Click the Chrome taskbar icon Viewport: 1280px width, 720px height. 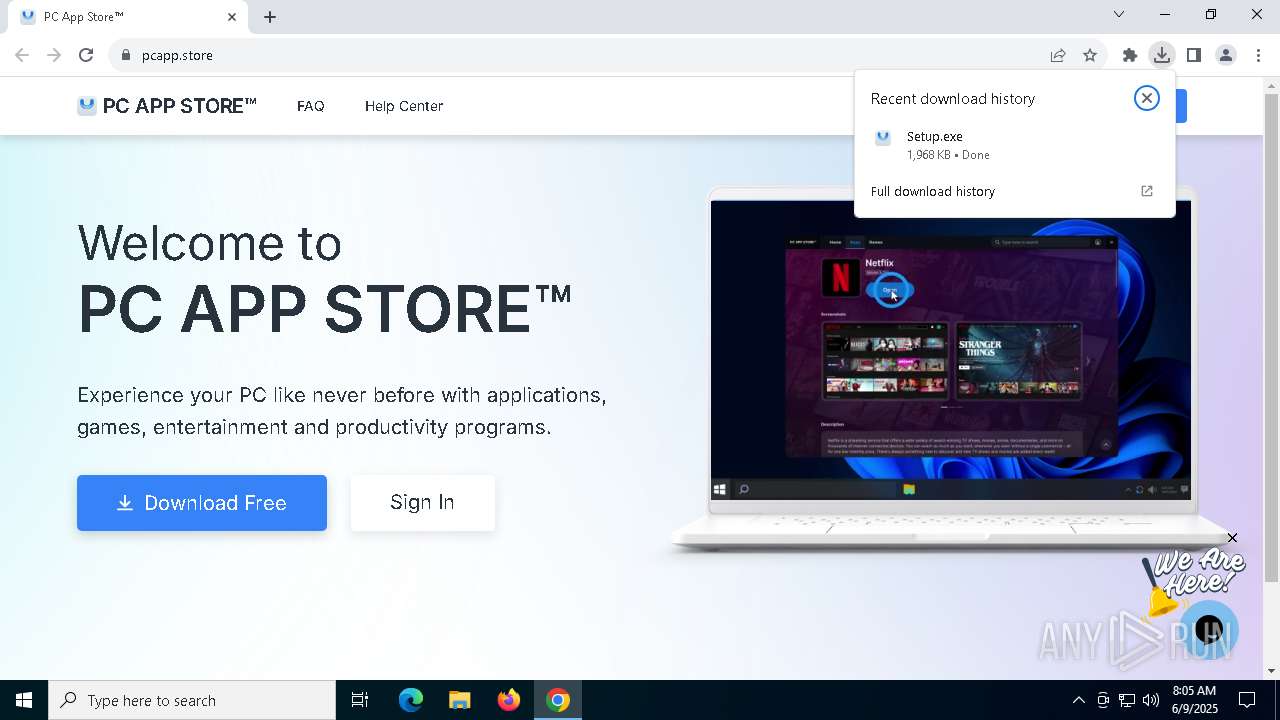tap(558, 700)
